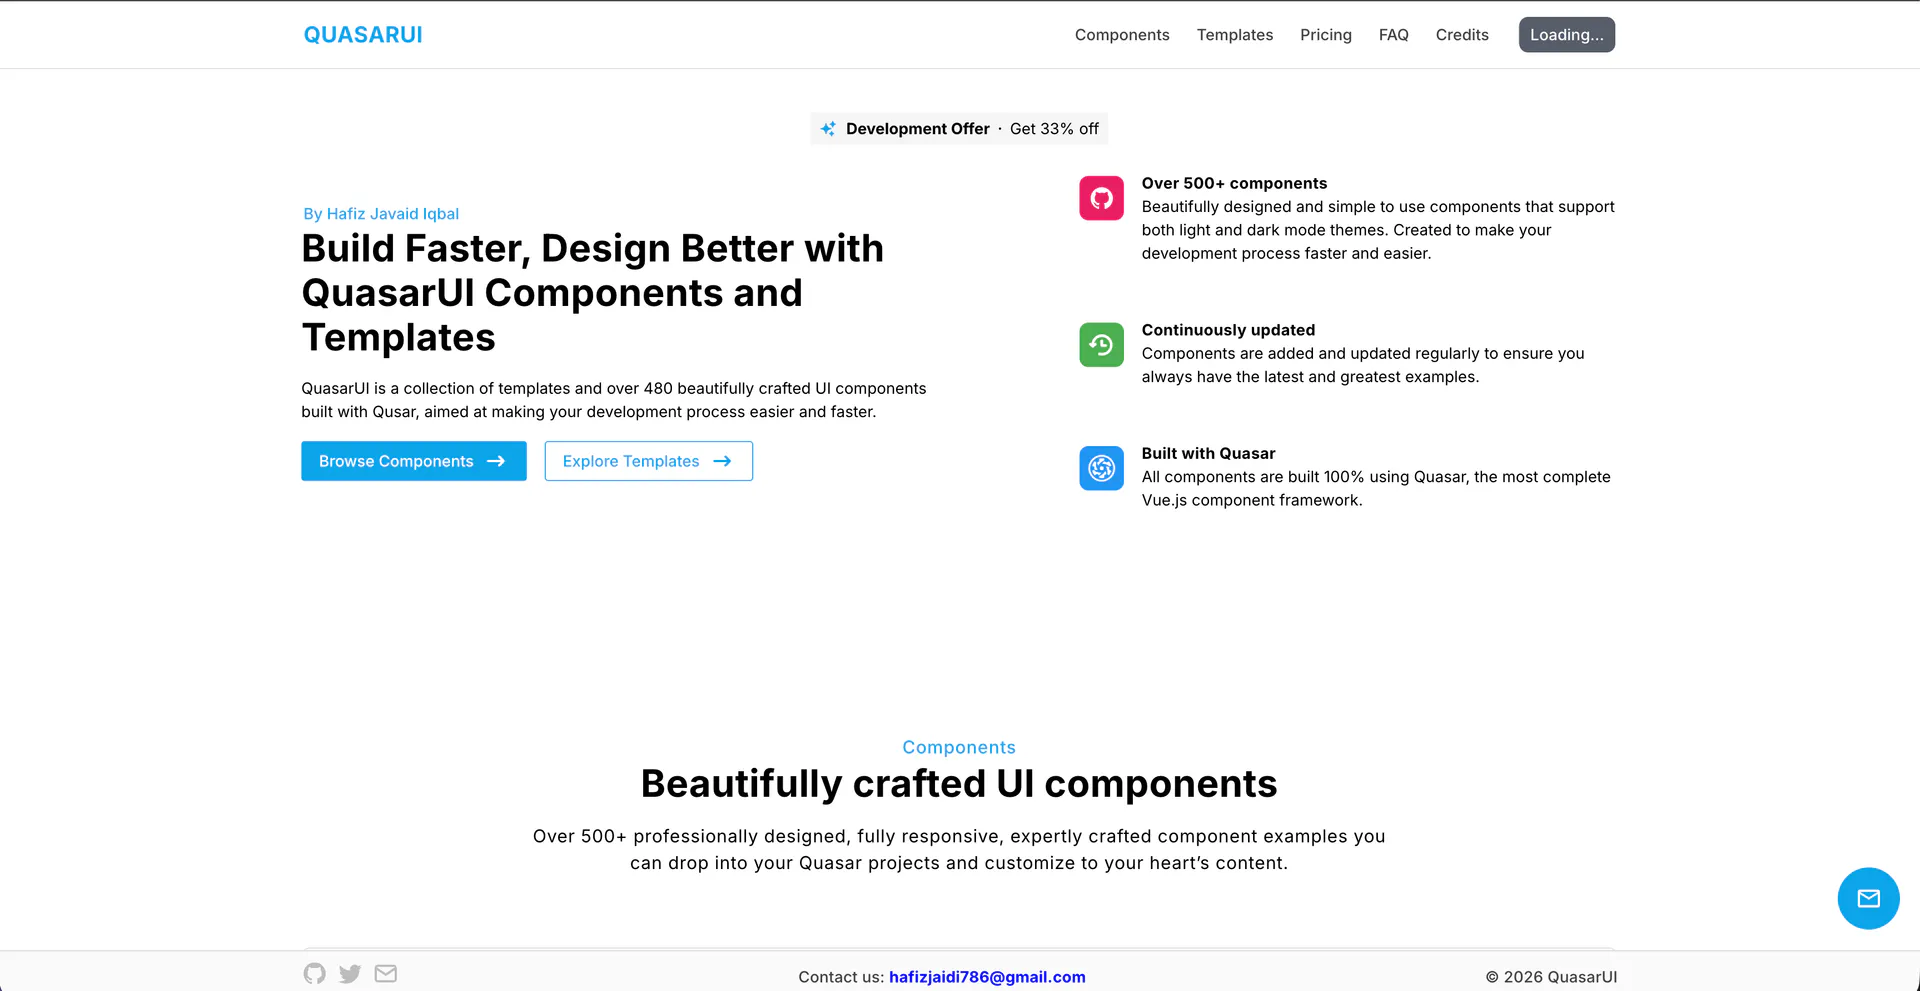Select FAQ in the header navigation

point(1393,35)
